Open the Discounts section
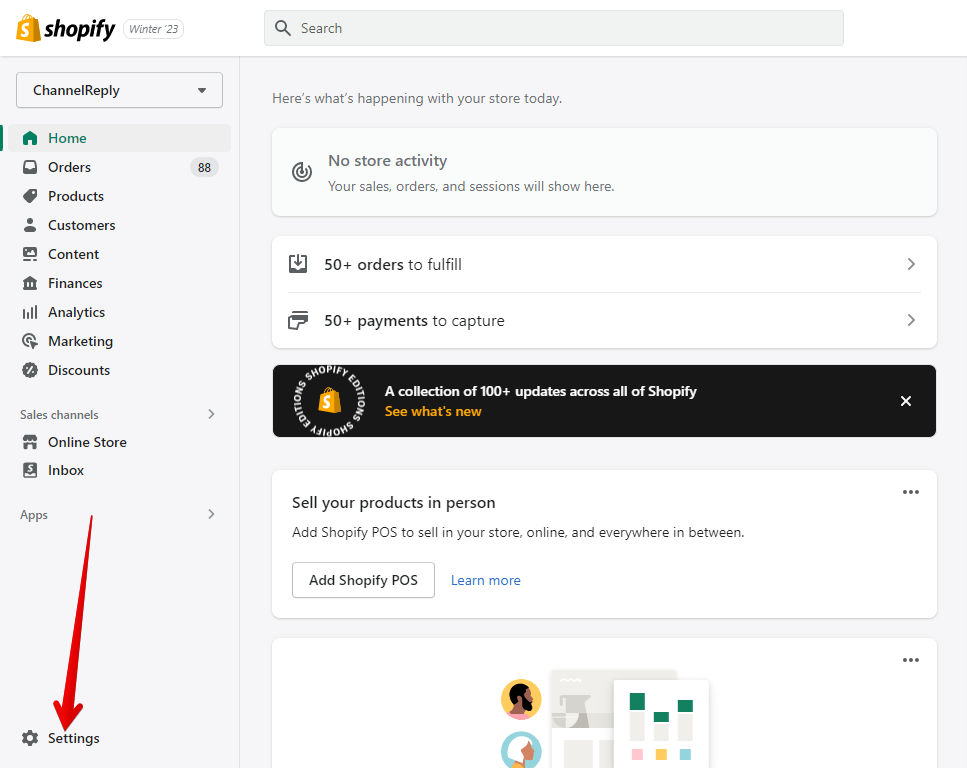Viewport: 967px width, 768px height. point(79,370)
